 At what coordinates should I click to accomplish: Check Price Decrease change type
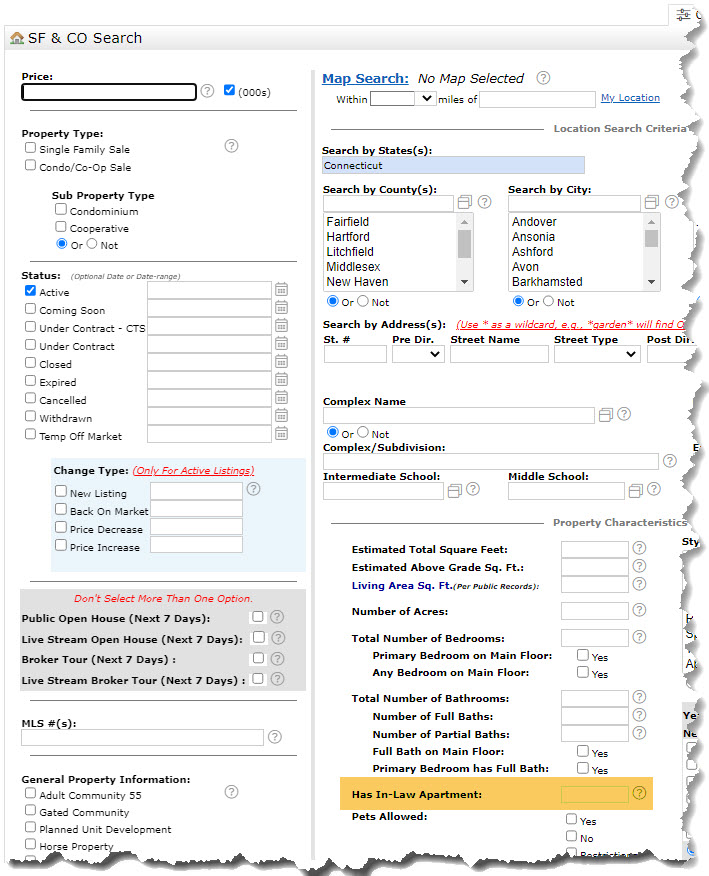point(61,527)
